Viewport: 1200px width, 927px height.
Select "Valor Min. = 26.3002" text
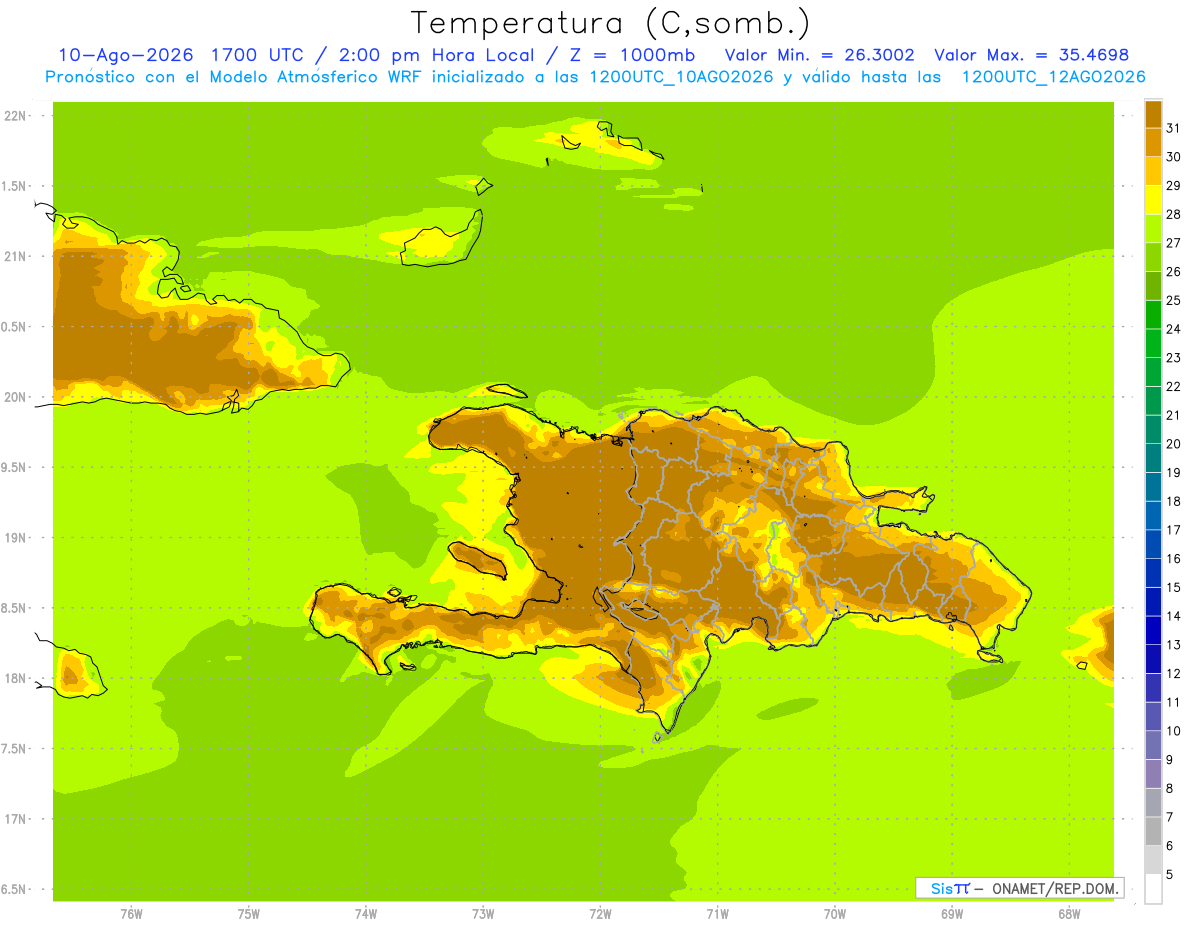pyautogui.click(x=819, y=55)
